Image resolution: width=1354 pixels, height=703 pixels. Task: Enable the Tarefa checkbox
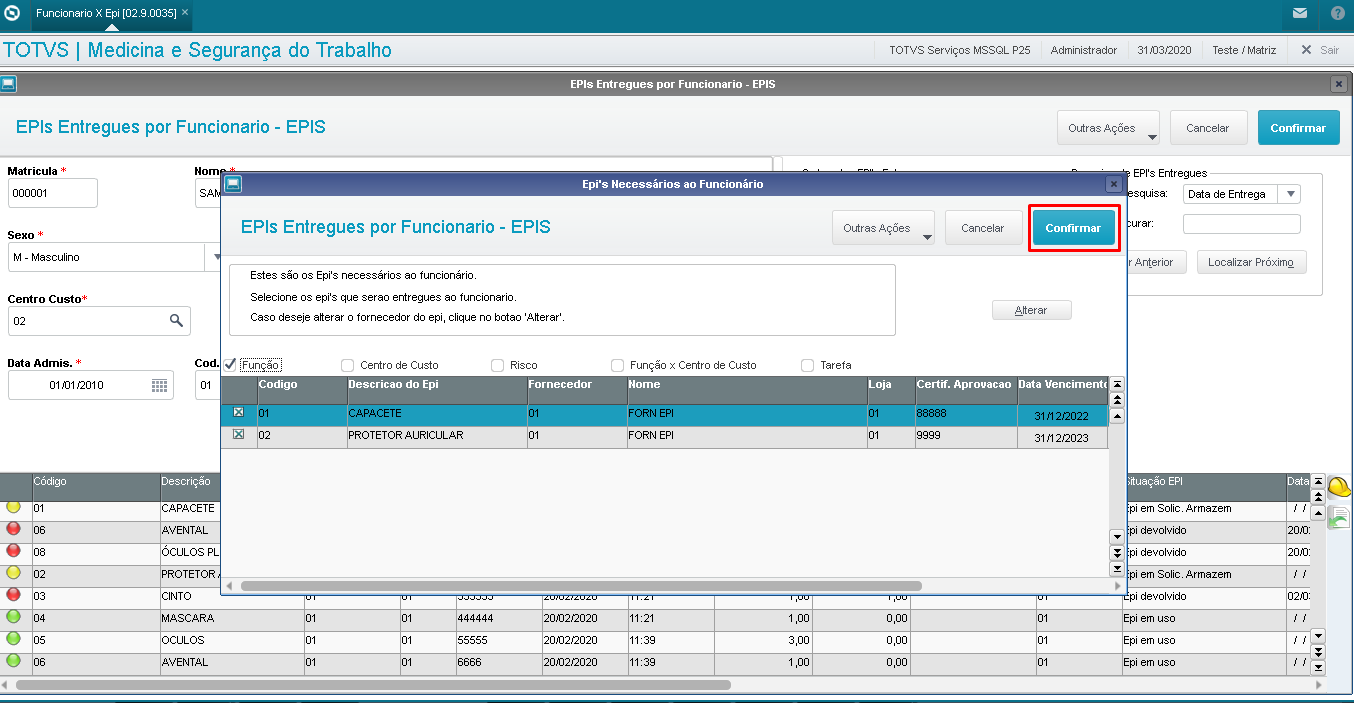coord(808,365)
